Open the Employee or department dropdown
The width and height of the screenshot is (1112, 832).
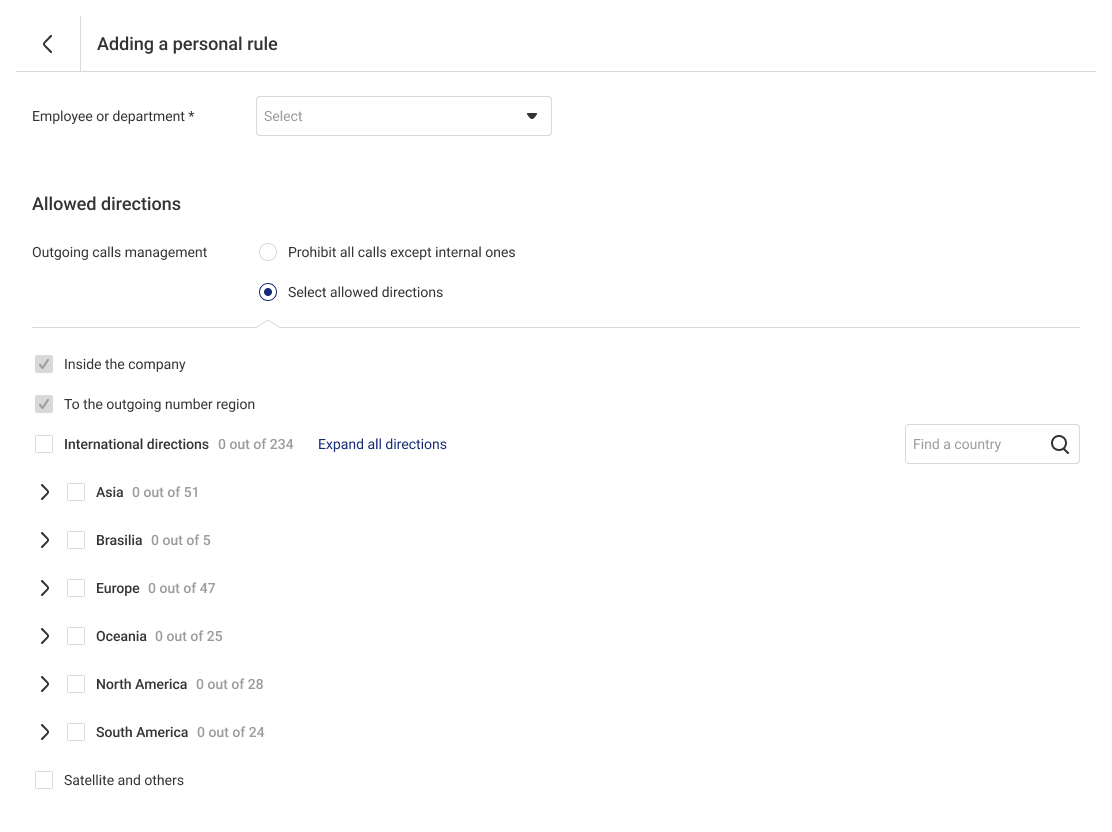[404, 116]
